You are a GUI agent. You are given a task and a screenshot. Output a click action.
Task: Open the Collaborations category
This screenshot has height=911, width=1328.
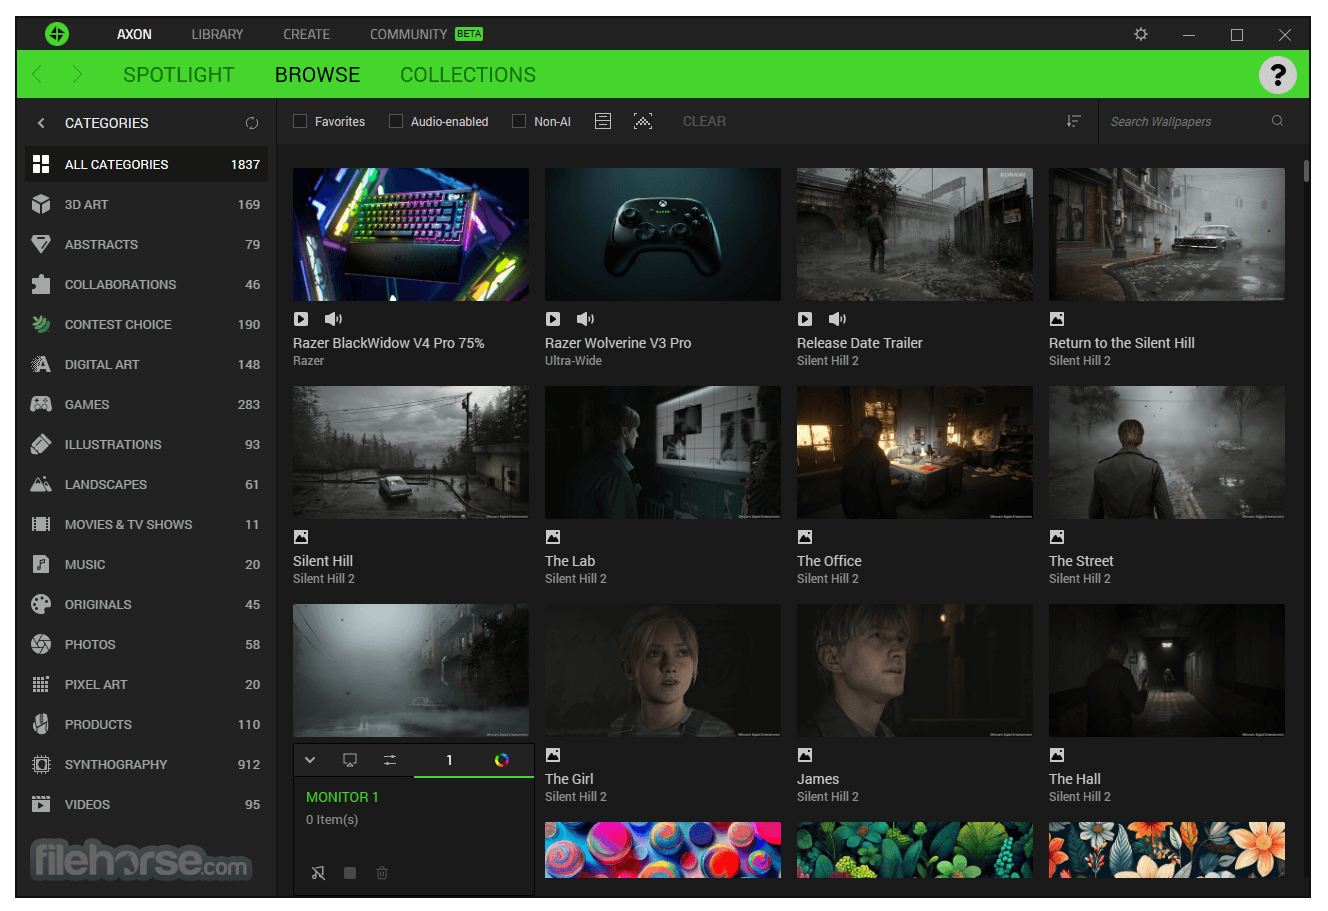tap(146, 284)
